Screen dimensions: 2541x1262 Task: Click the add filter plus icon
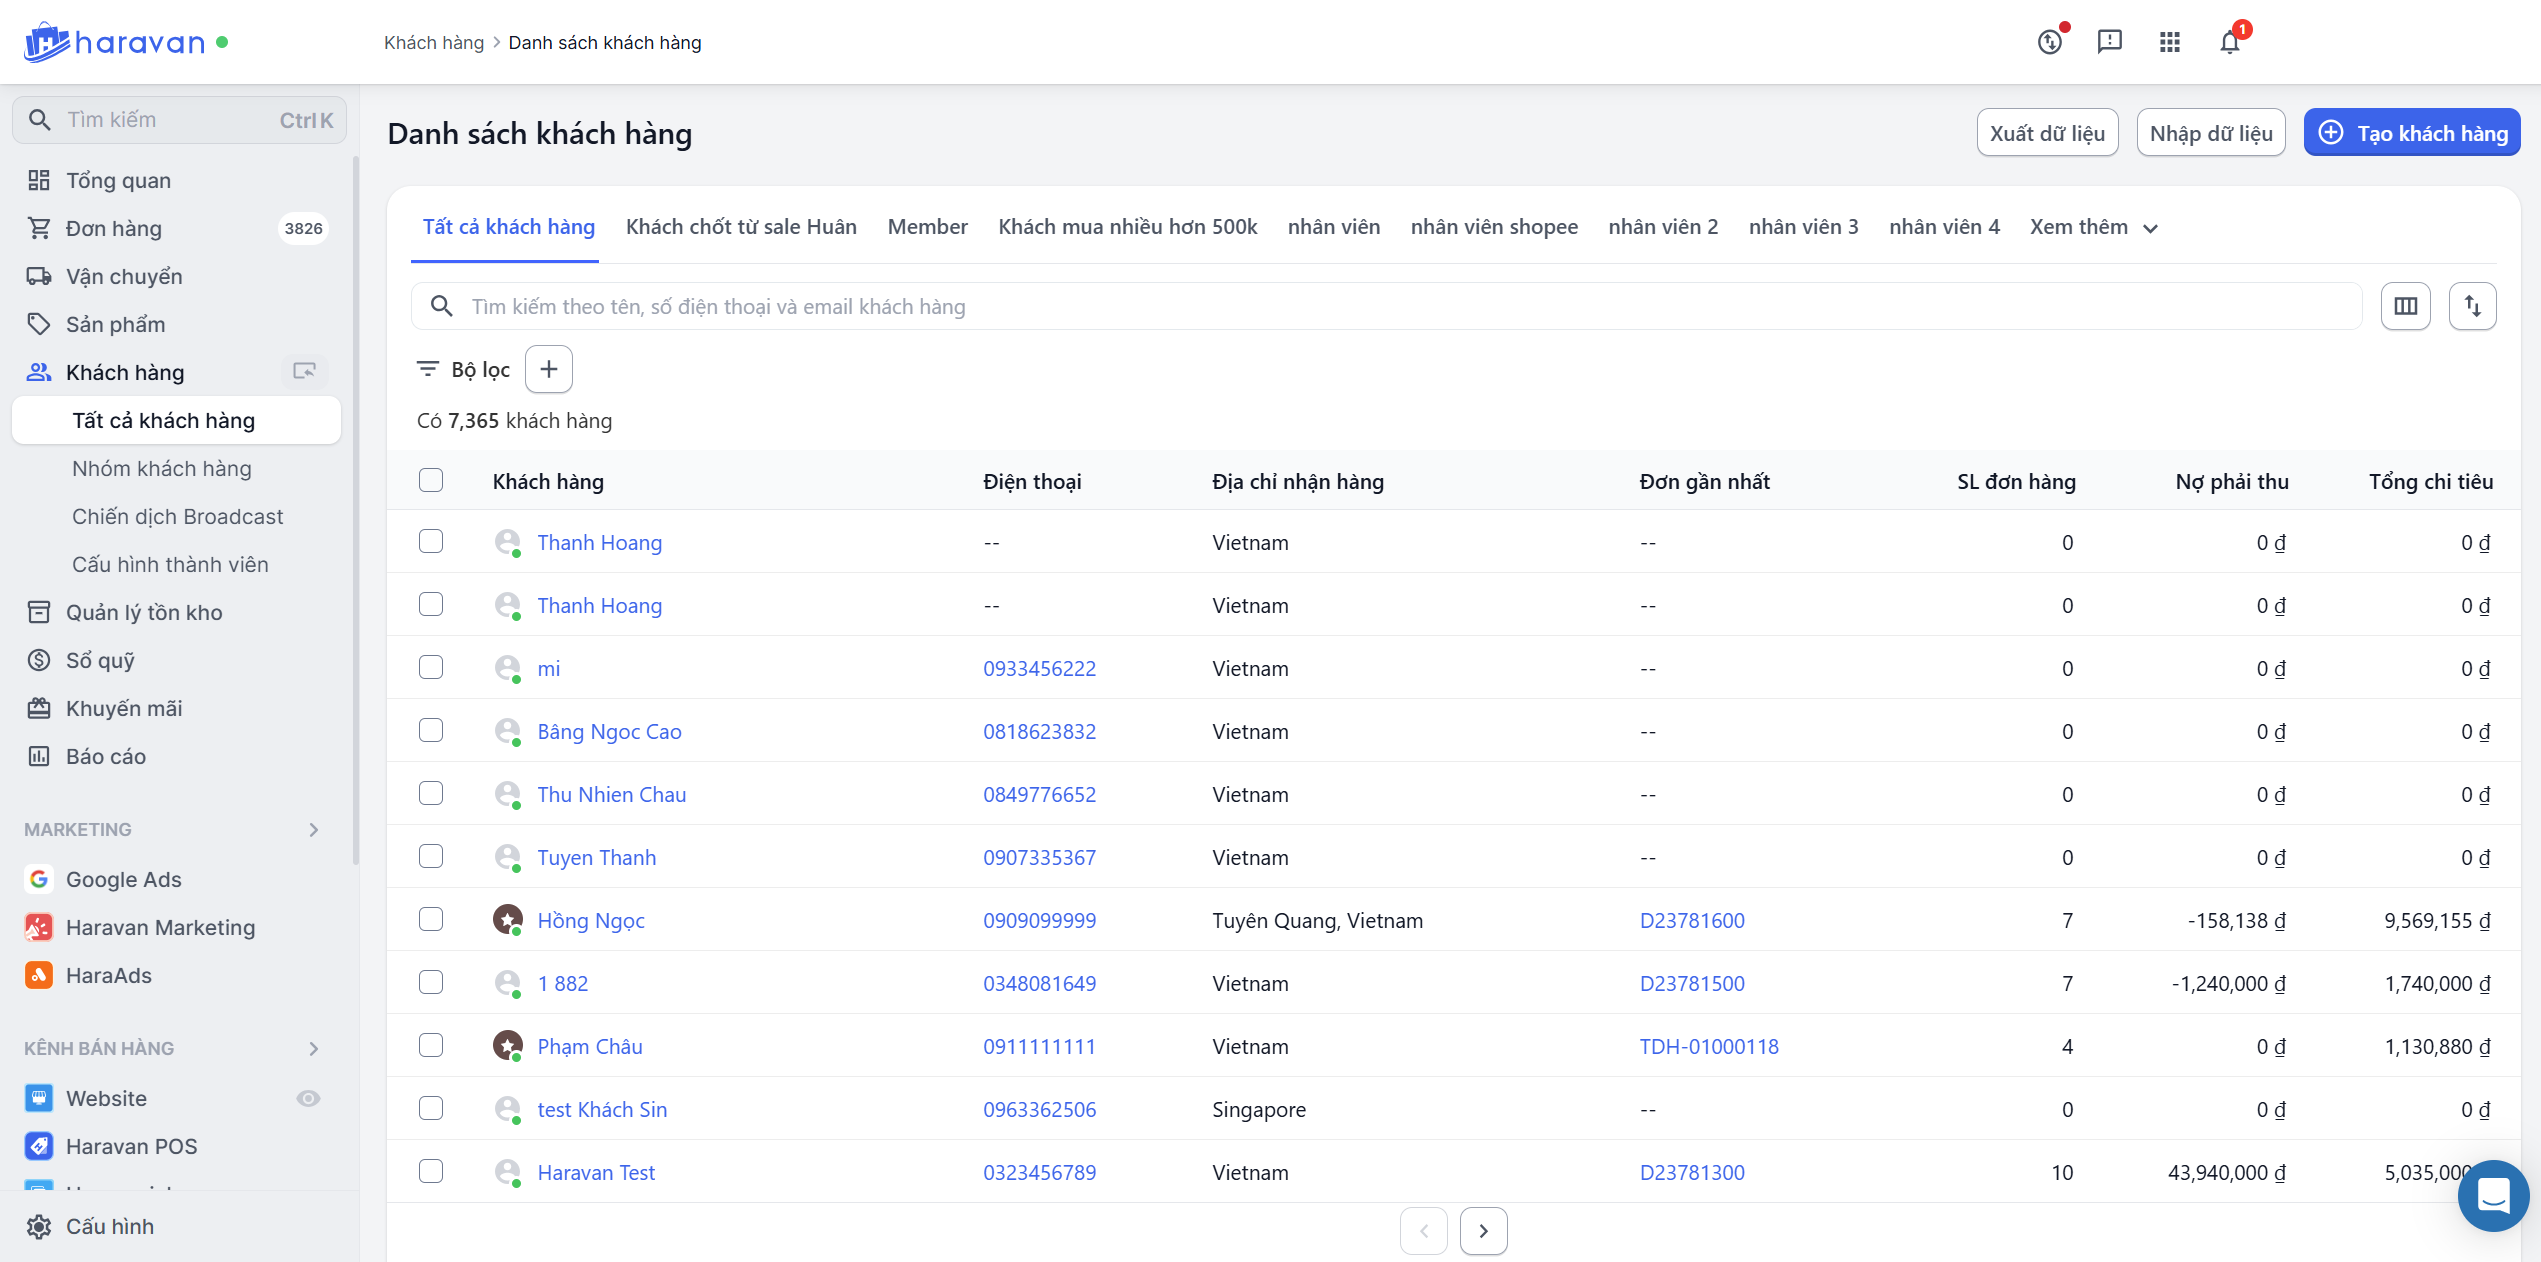[x=549, y=369]
